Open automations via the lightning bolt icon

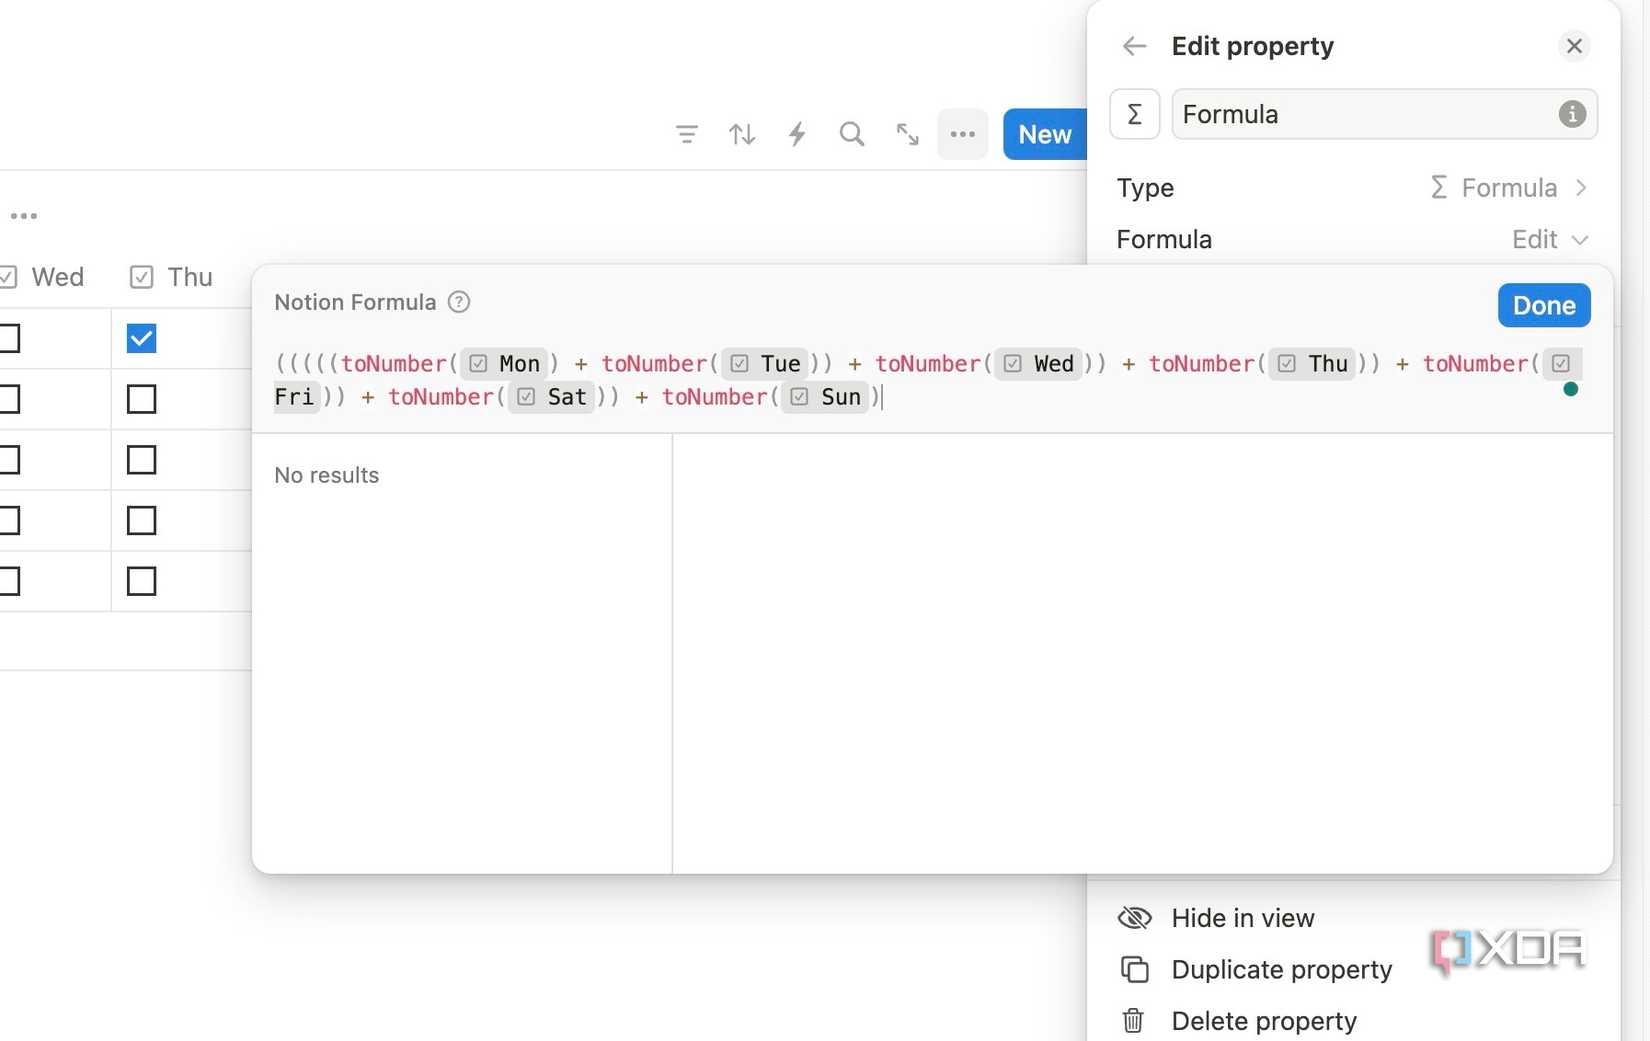point(797,134)
